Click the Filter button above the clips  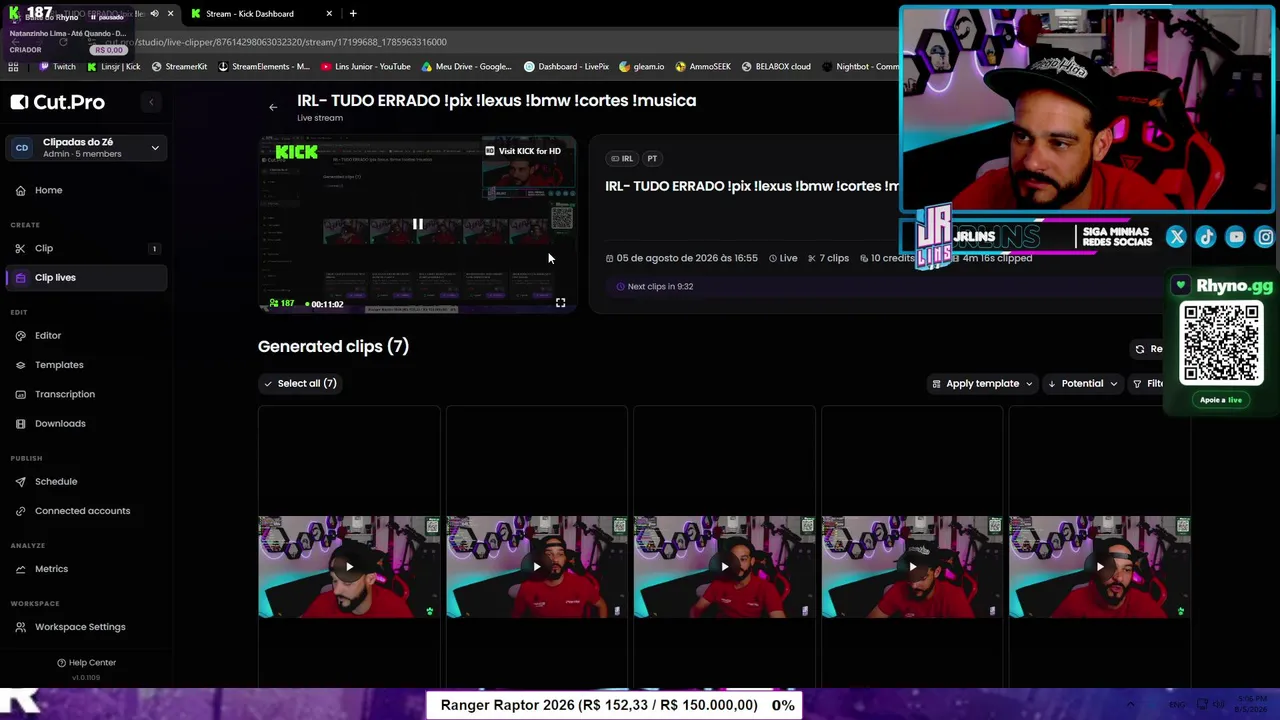click(1148, 383)
